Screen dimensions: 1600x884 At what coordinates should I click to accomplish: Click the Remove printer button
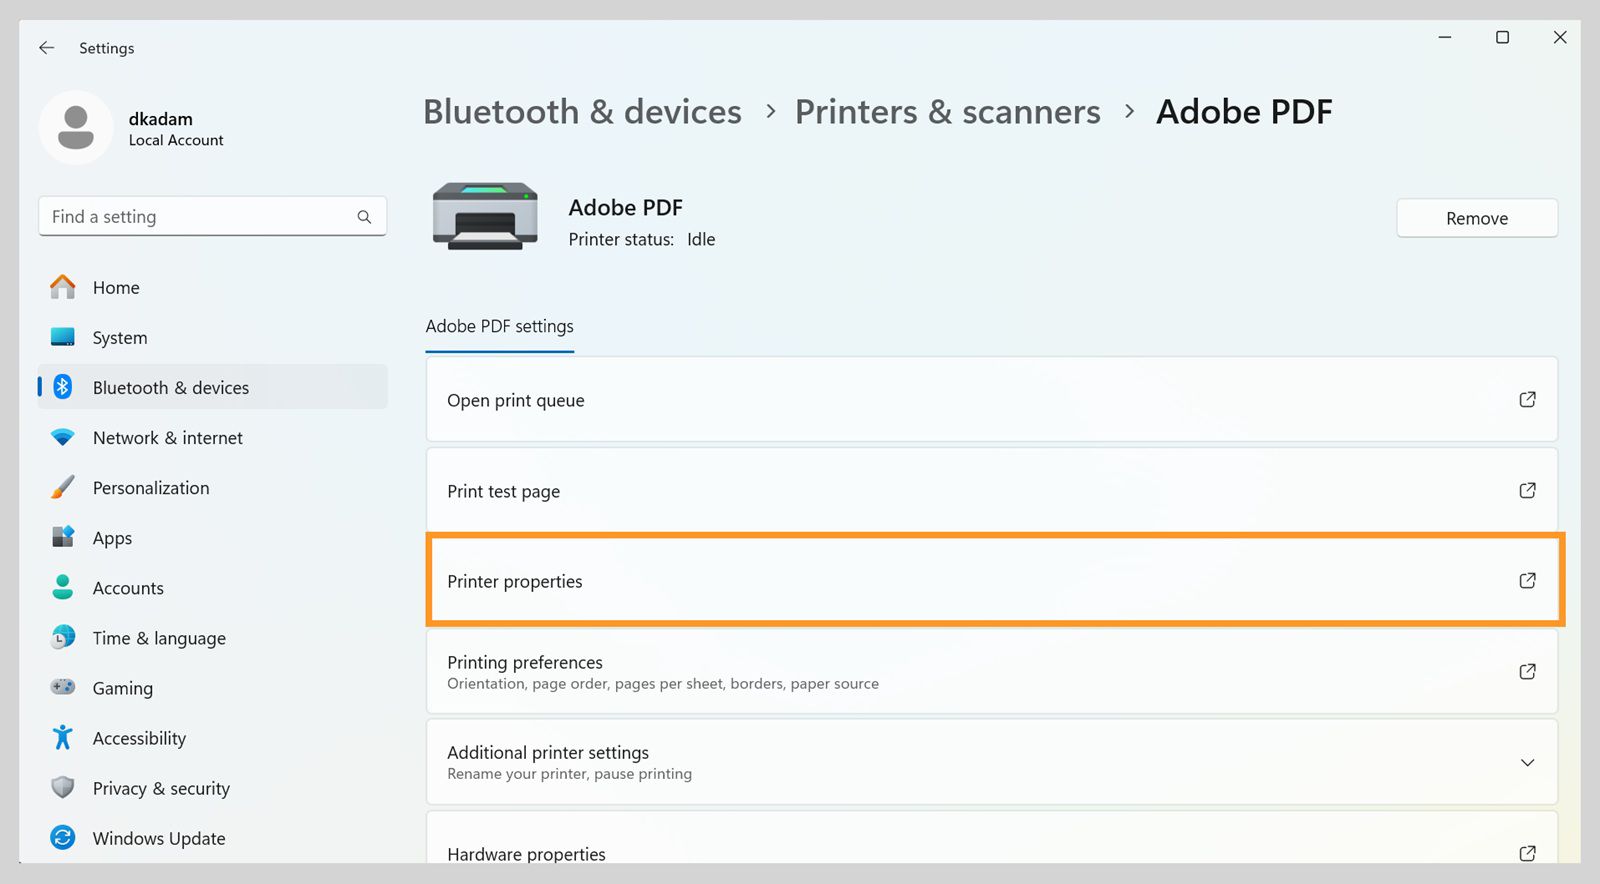click(x=1476, y=217)
